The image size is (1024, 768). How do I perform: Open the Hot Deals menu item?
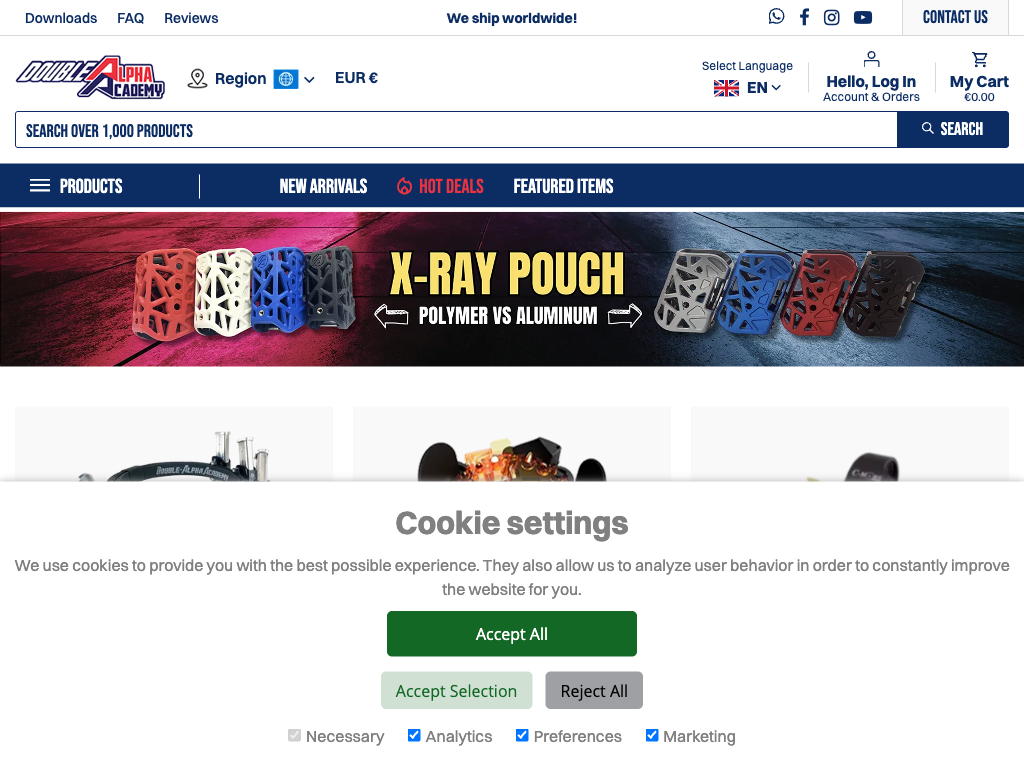point(440,186)
